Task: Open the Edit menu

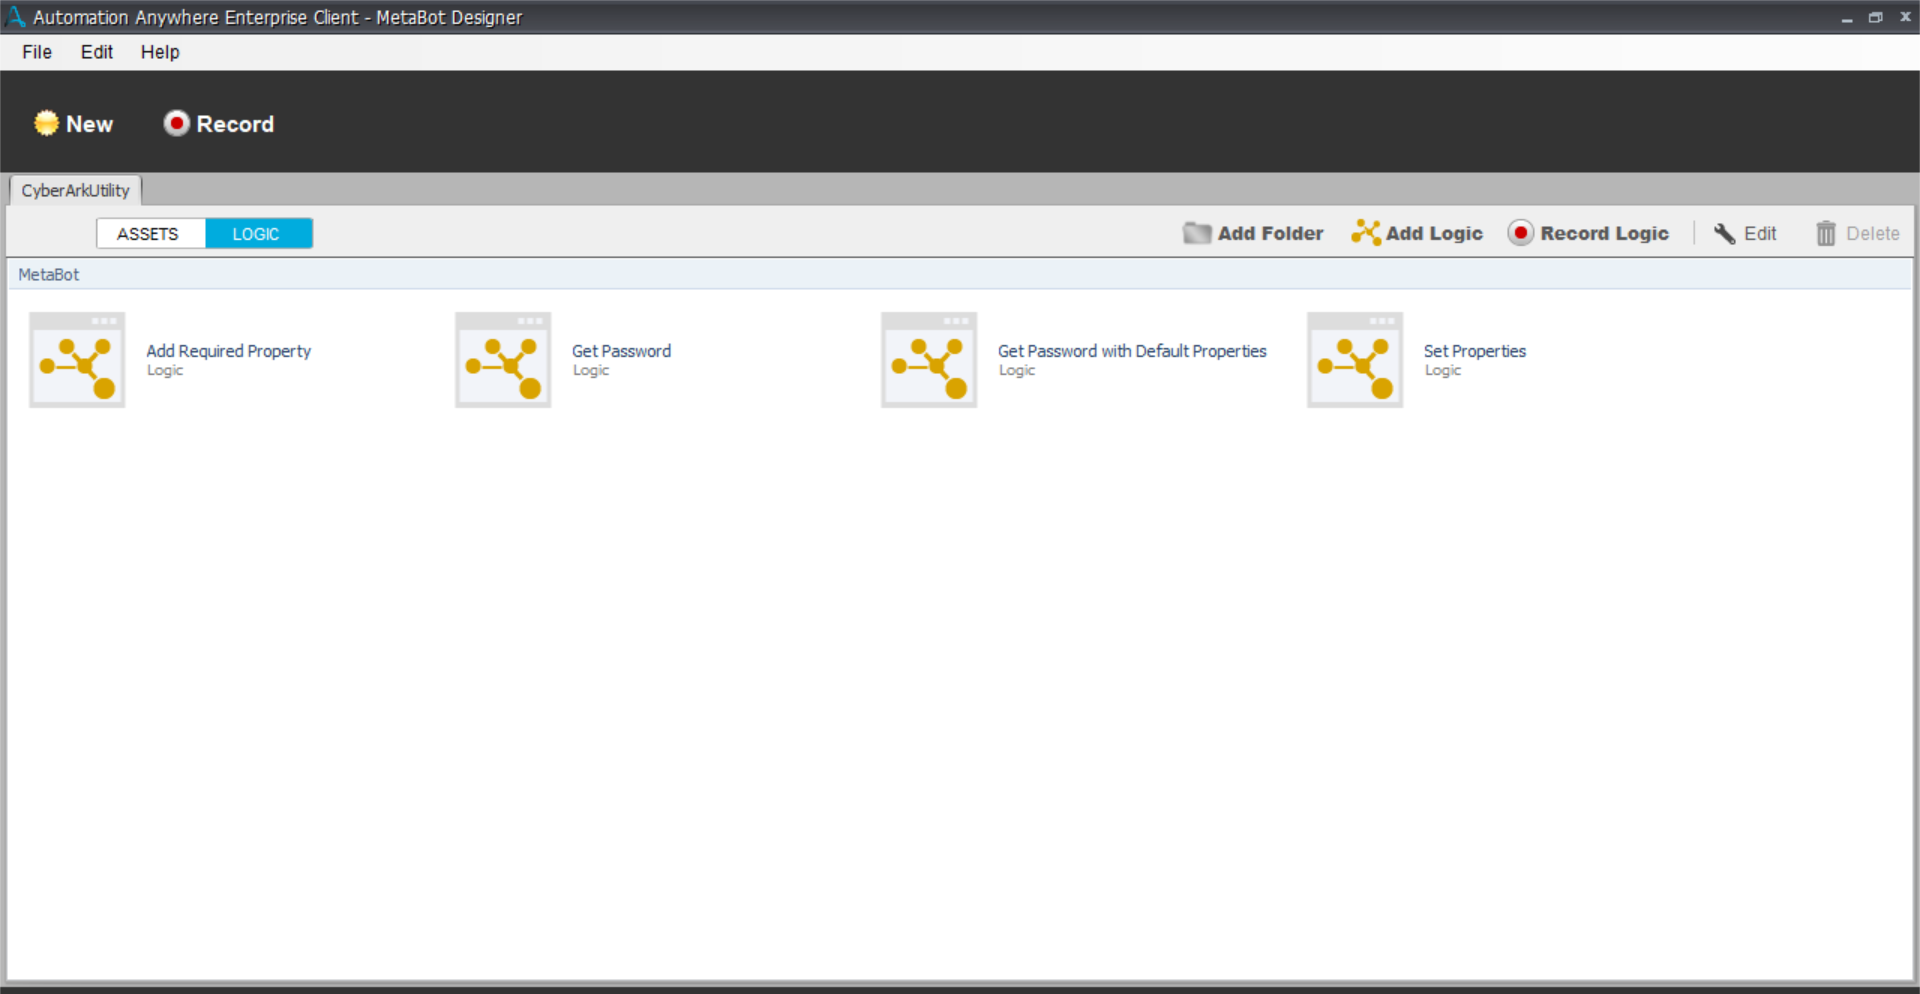Action: (97, 52)
